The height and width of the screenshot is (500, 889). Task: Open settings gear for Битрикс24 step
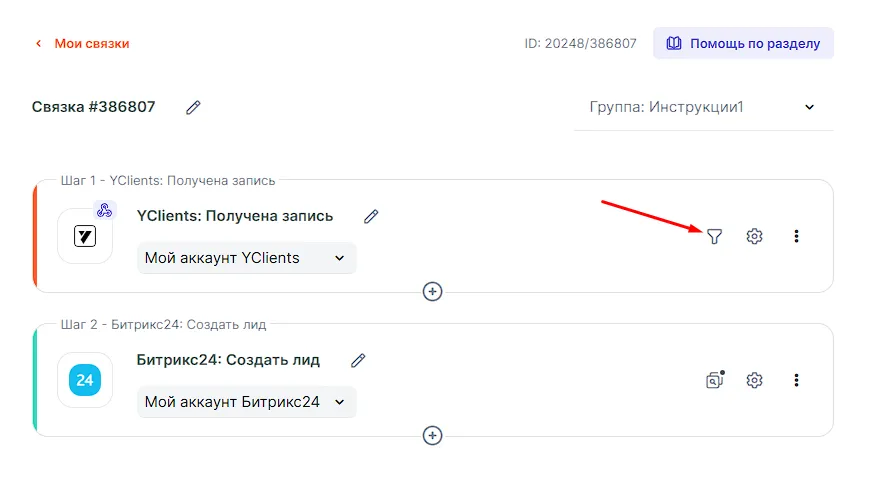[x=755, y=380]
